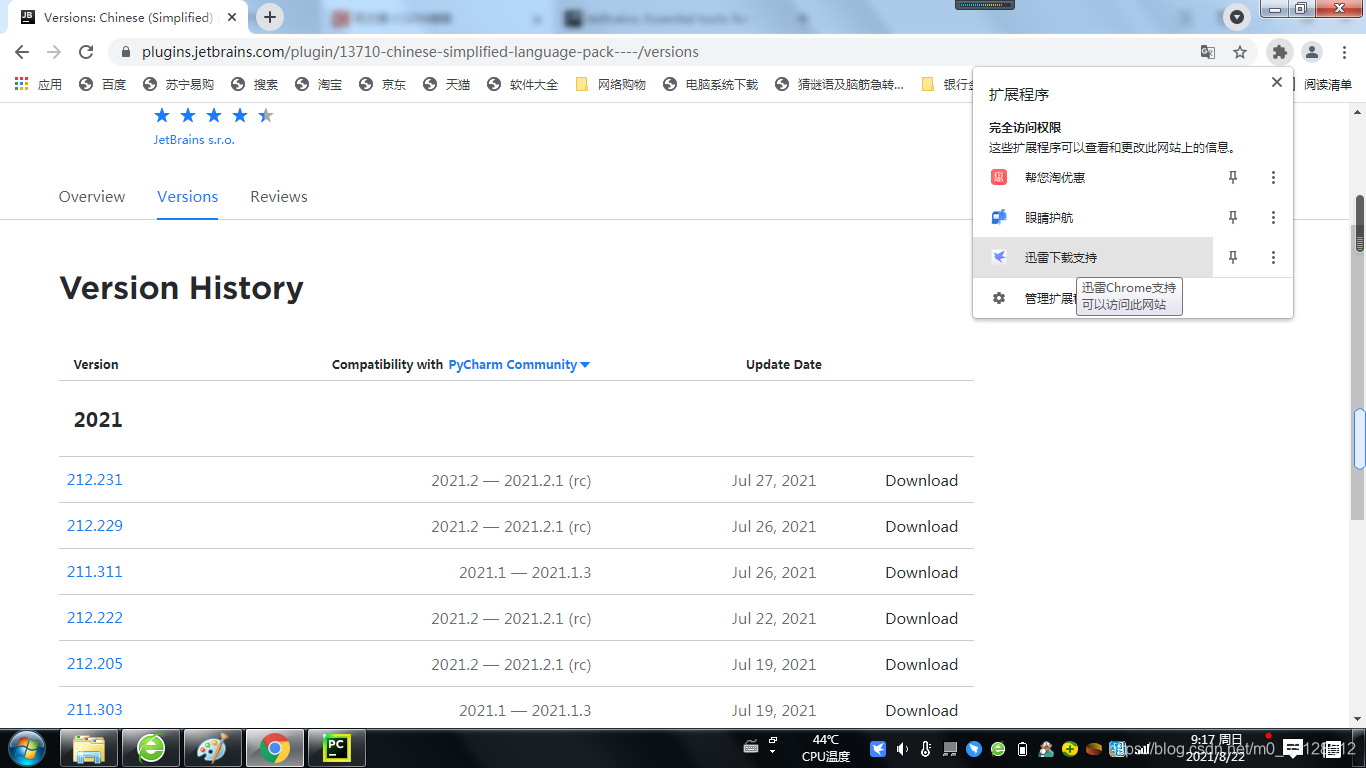Click the 迅雷下载支持 extension entry
Image resolution: width=1366 pixels, height=768 pixels.
(x=1093, y=257)
